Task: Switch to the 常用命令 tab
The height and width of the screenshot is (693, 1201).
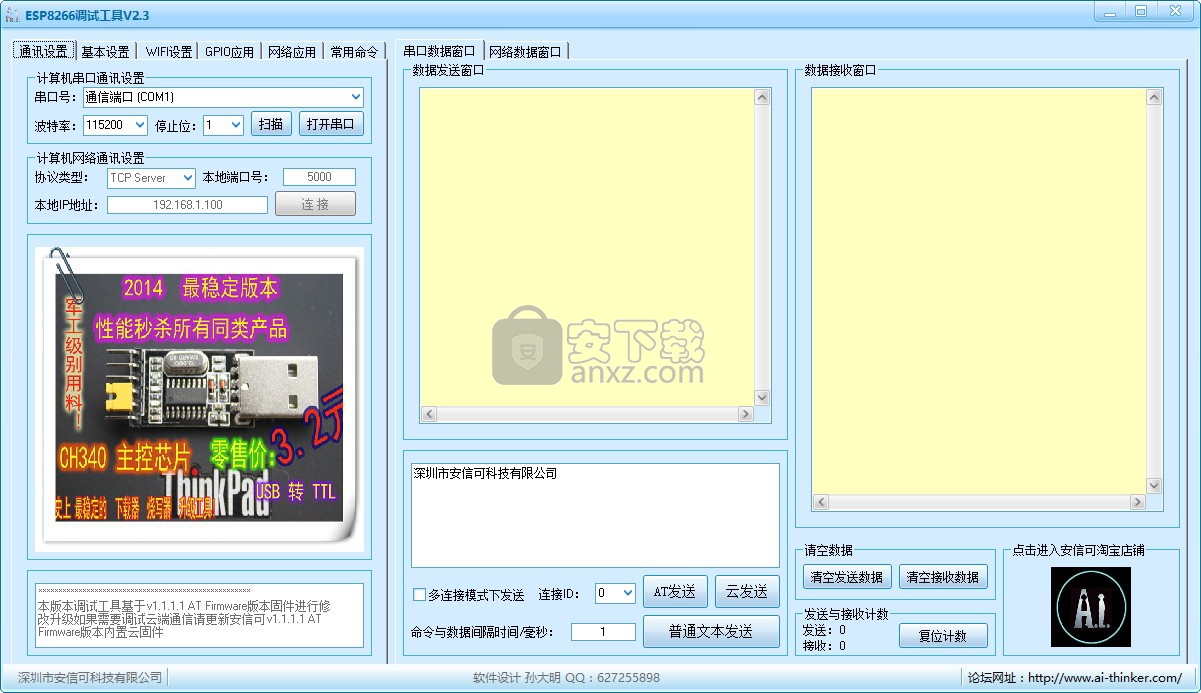Action: pos(354,52)
